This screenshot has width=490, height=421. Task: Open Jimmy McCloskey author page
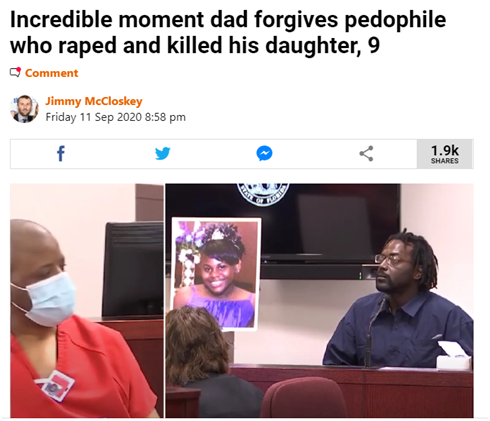[94, 101]
